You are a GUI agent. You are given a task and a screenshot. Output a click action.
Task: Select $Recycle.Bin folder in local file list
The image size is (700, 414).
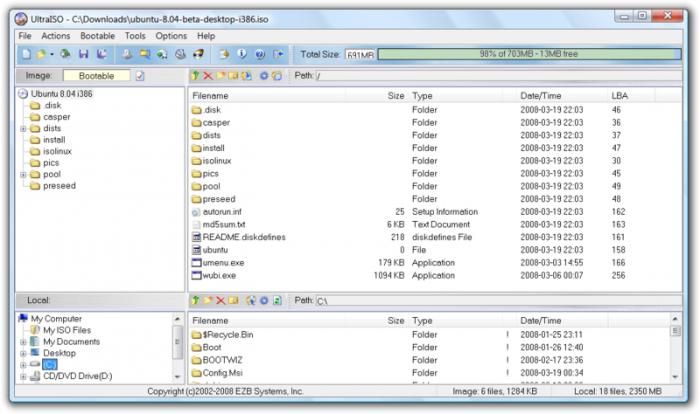pos(228,335)
